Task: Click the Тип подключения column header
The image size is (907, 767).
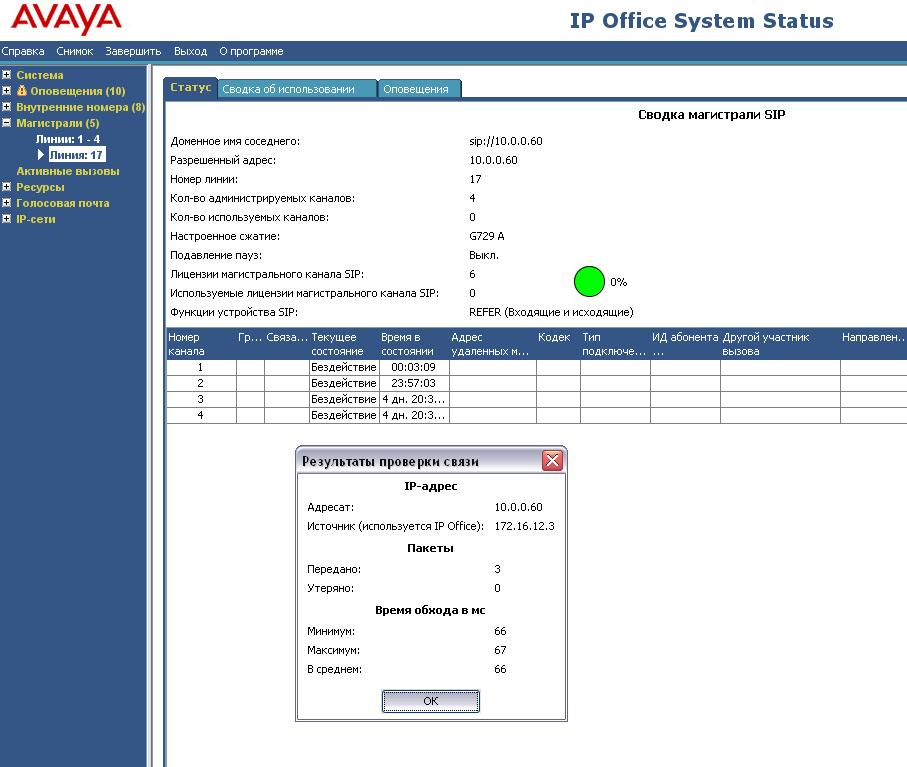Action: 615,344
